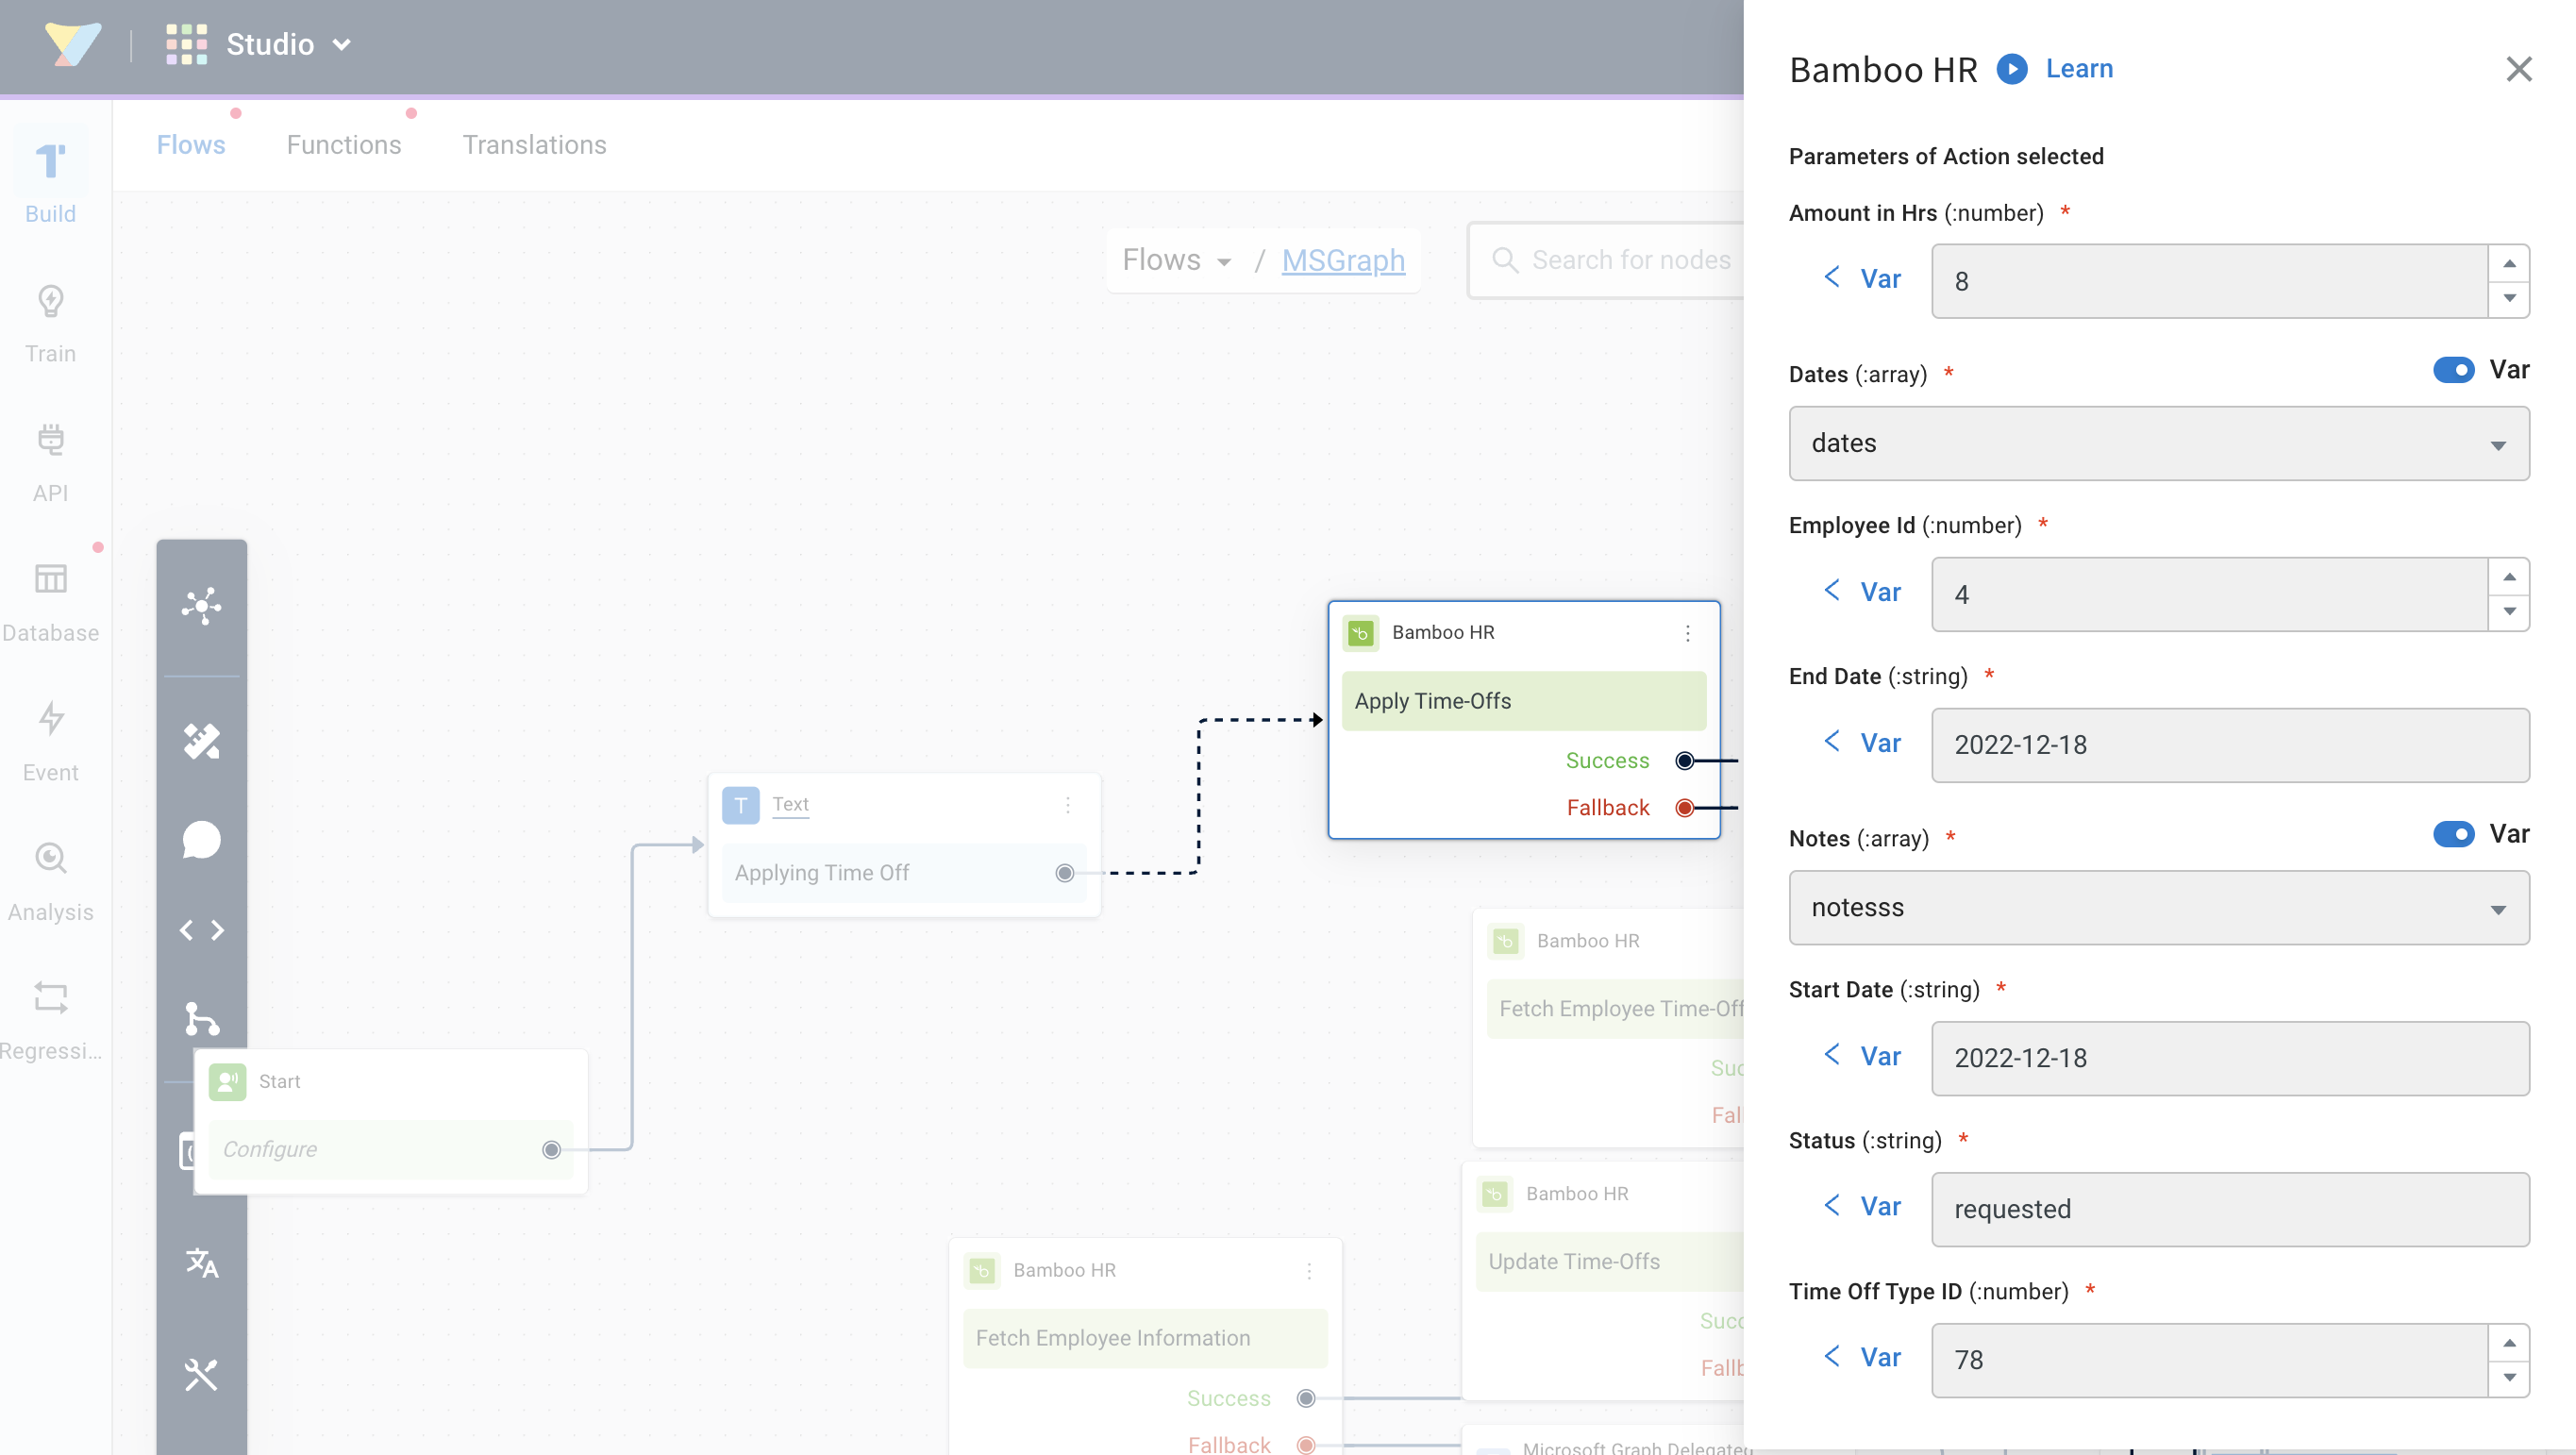The image size is (2576, 1455).
Task: Decrease the Time Off Type ID value
Action: pos(2509,1377)
